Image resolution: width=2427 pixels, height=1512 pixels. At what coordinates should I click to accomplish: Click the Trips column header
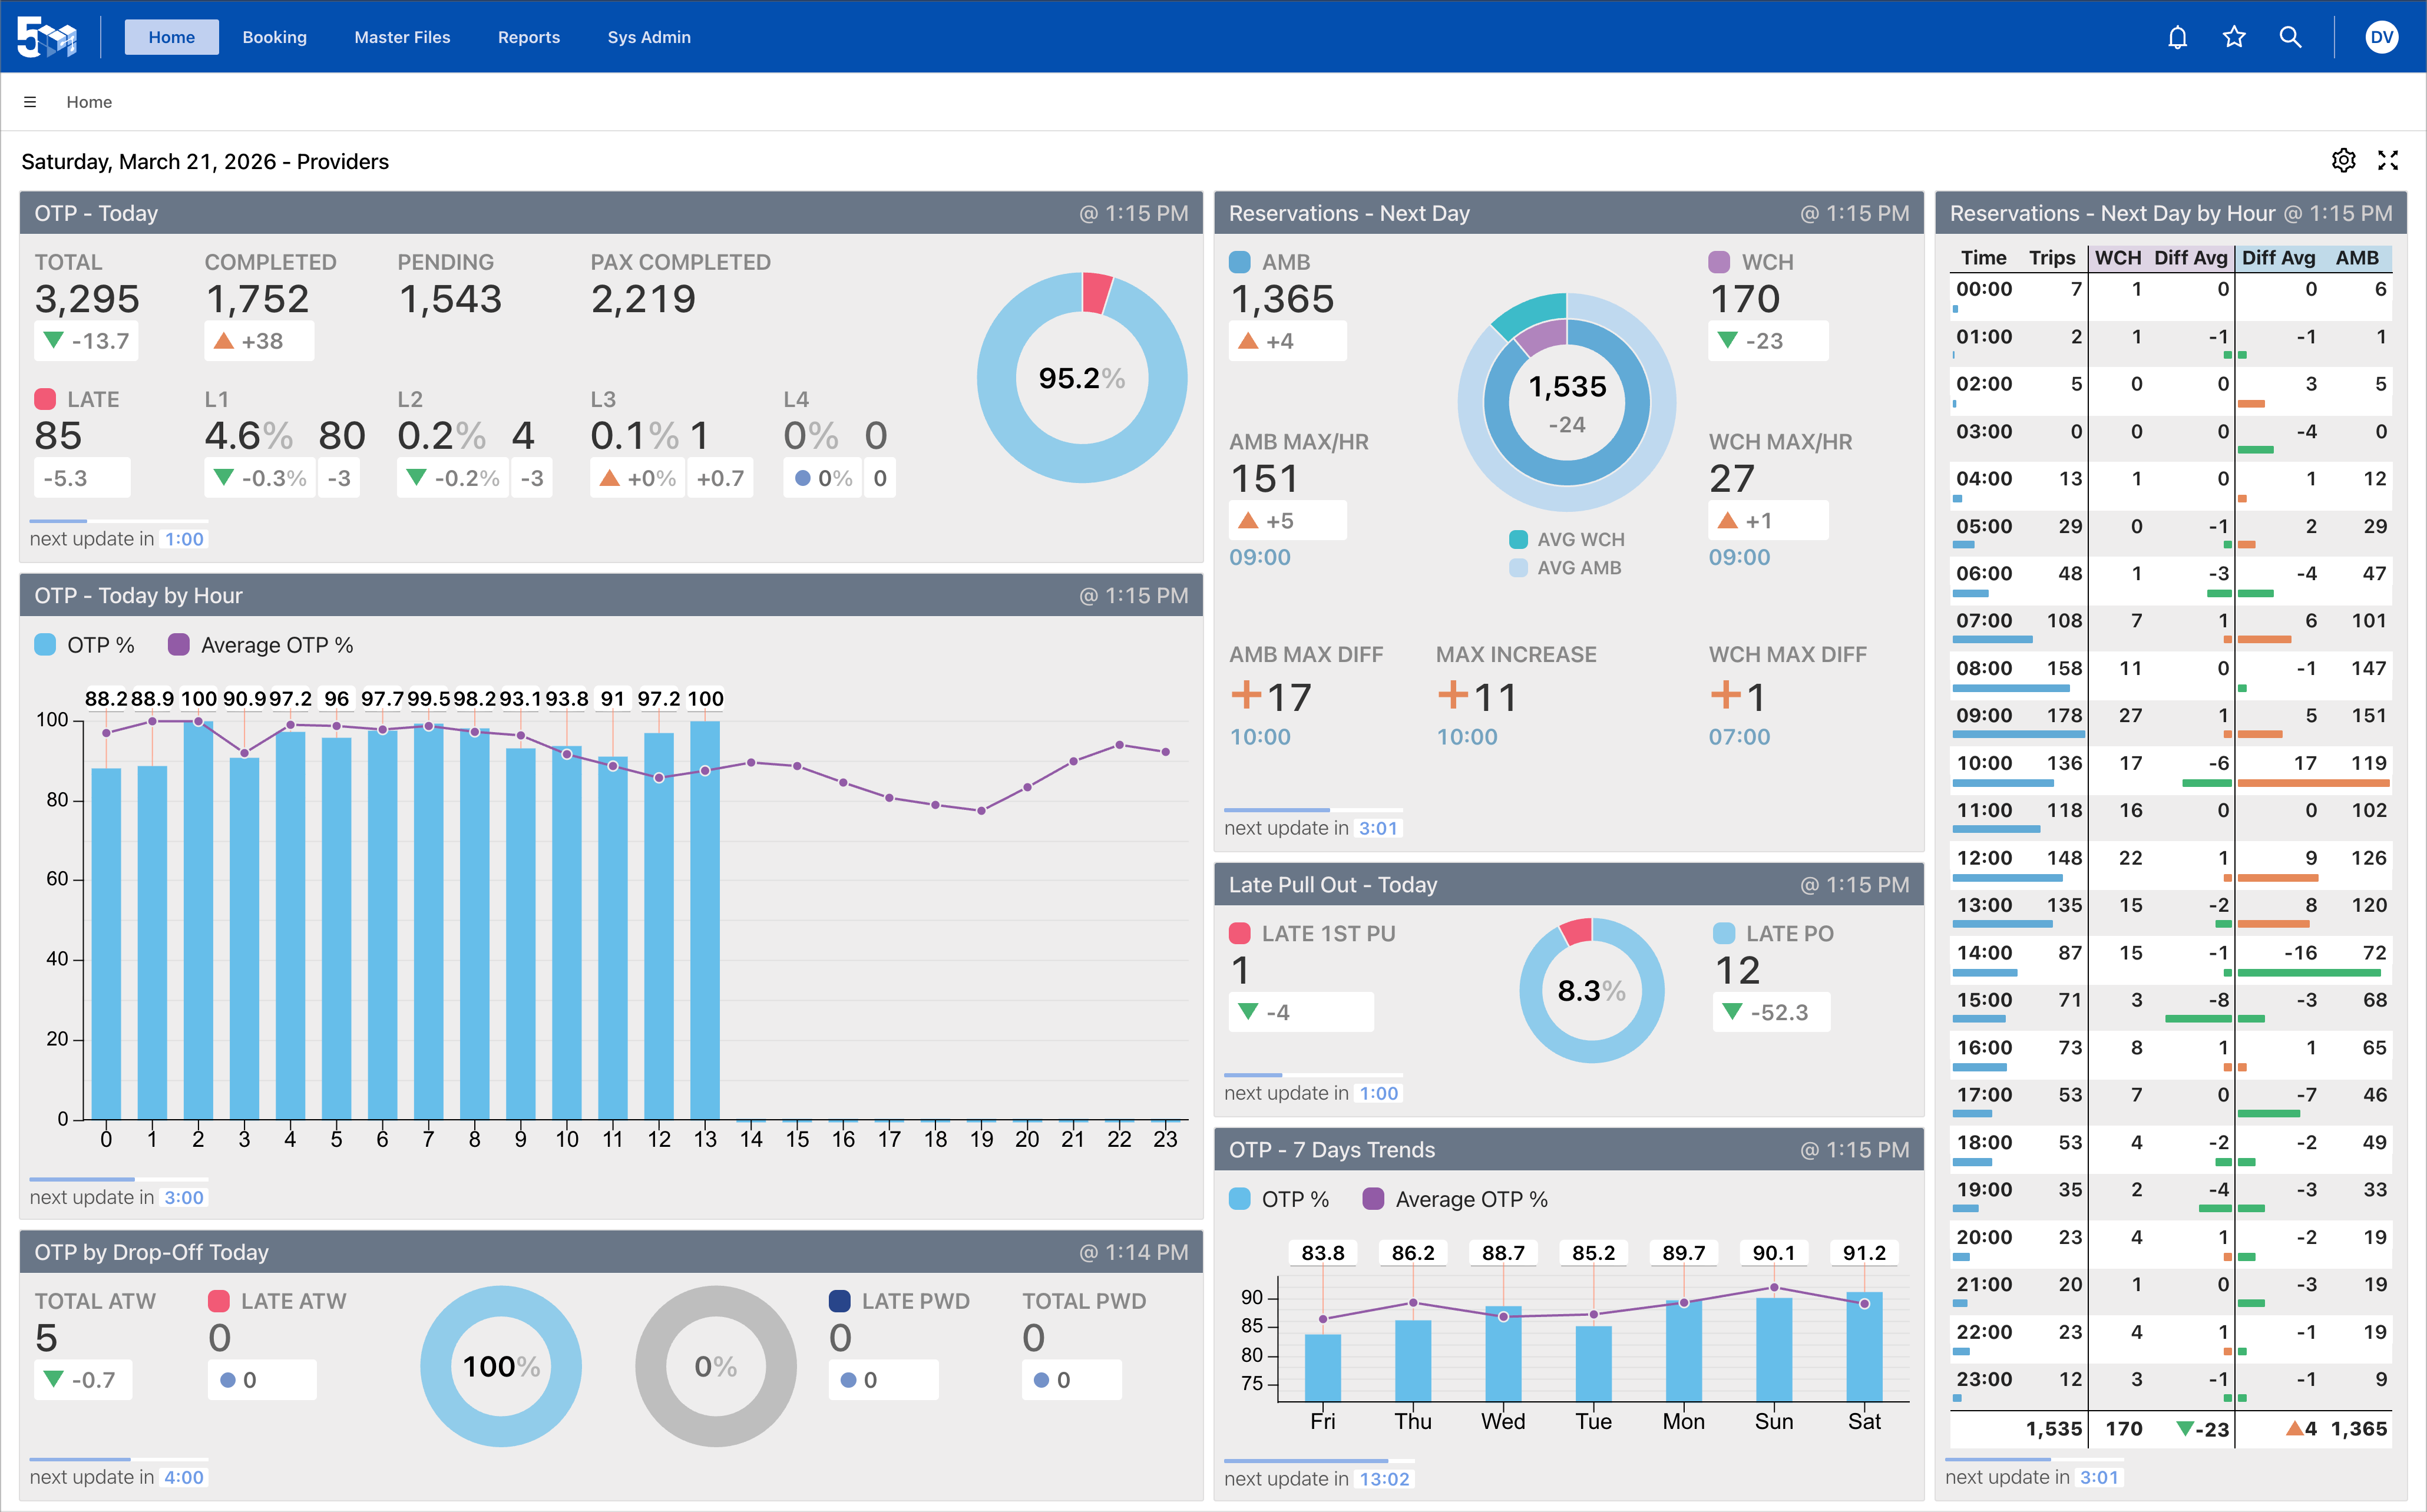click(2052, 258)
